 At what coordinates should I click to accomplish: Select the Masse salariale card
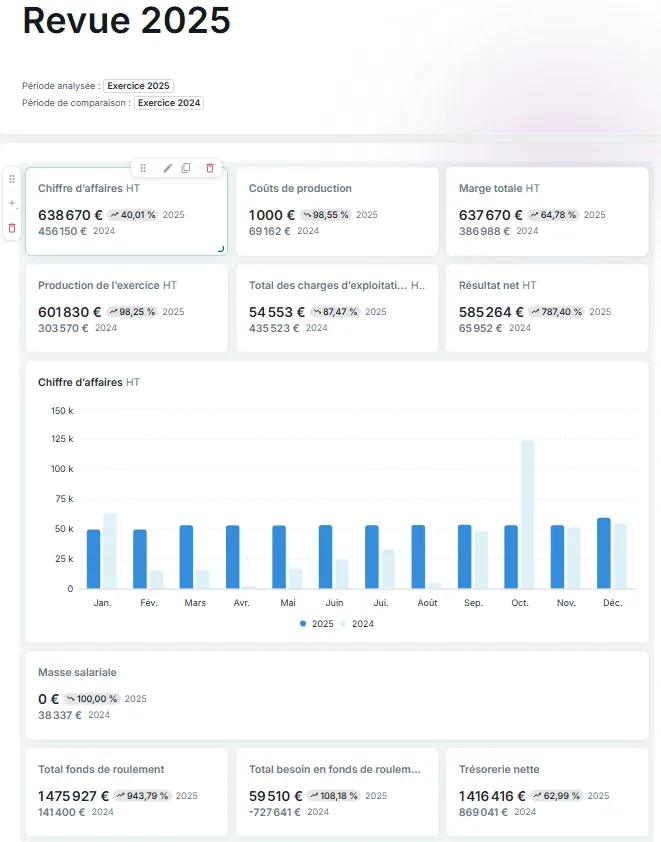tap(337, 695)
